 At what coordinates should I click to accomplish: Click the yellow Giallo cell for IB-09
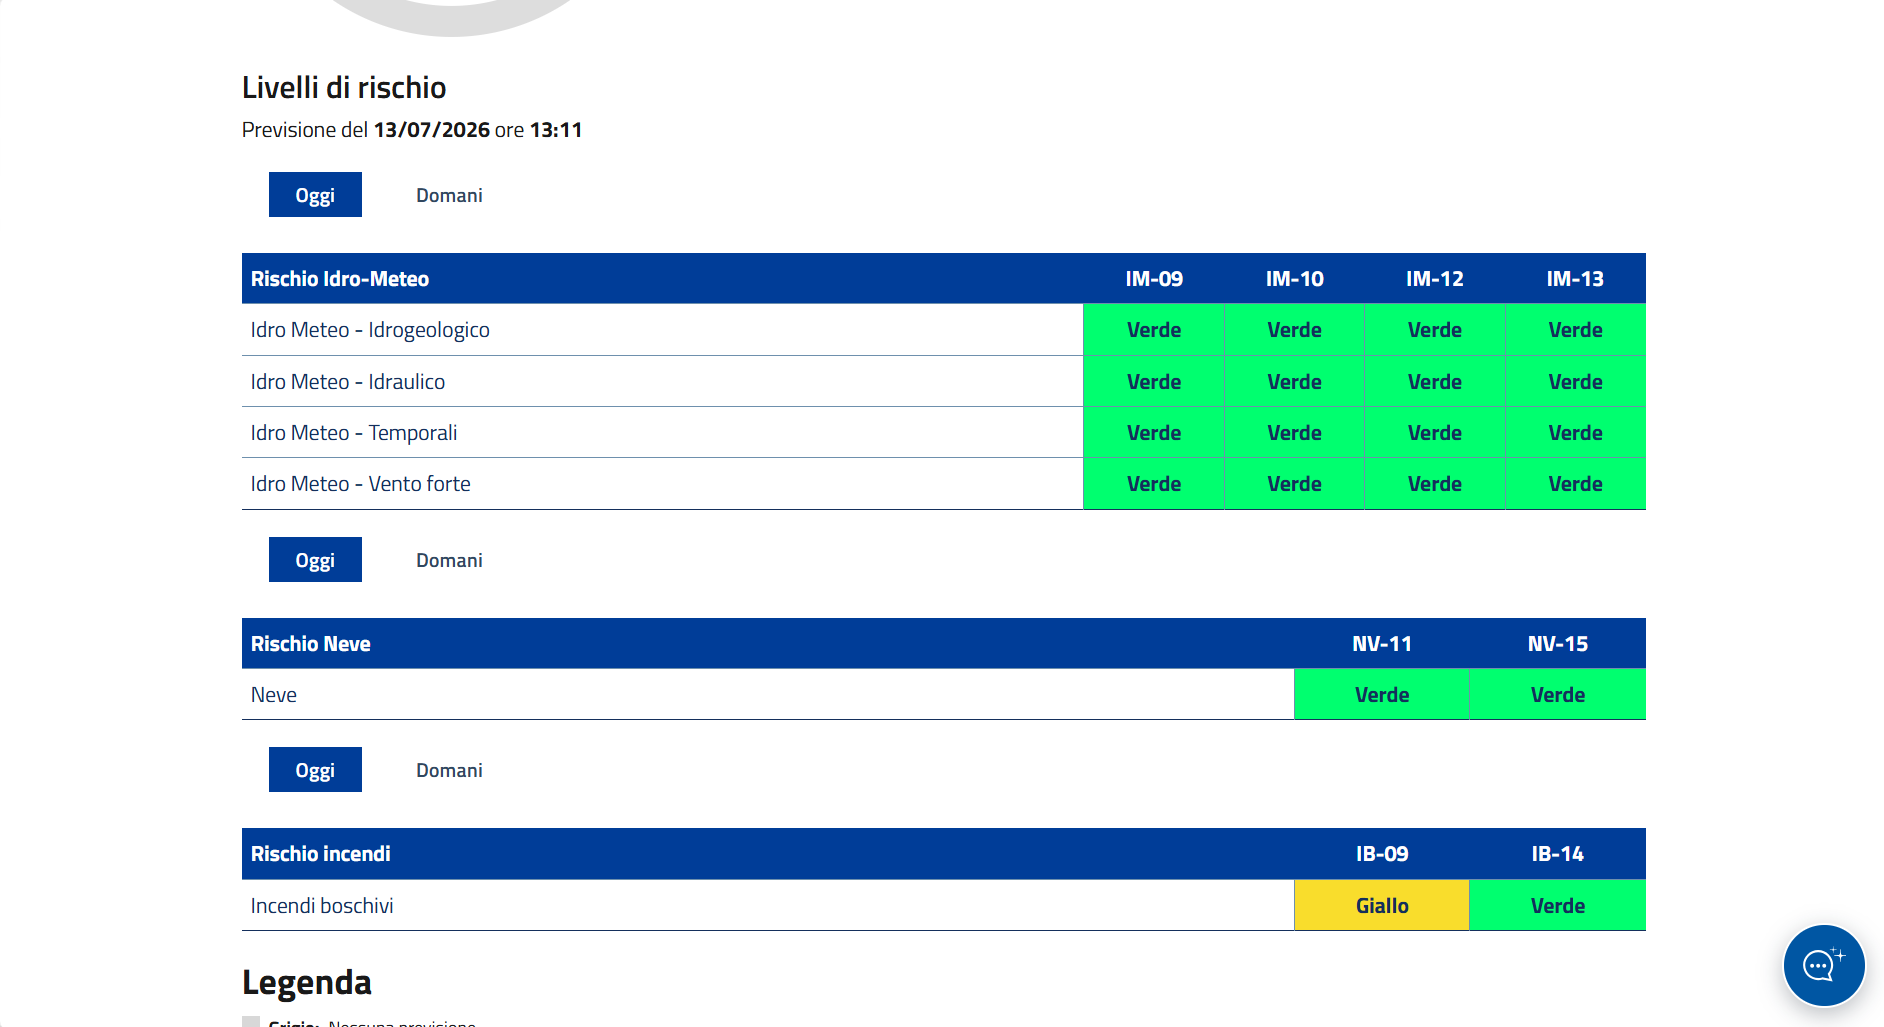click(x=1382, y=905)
